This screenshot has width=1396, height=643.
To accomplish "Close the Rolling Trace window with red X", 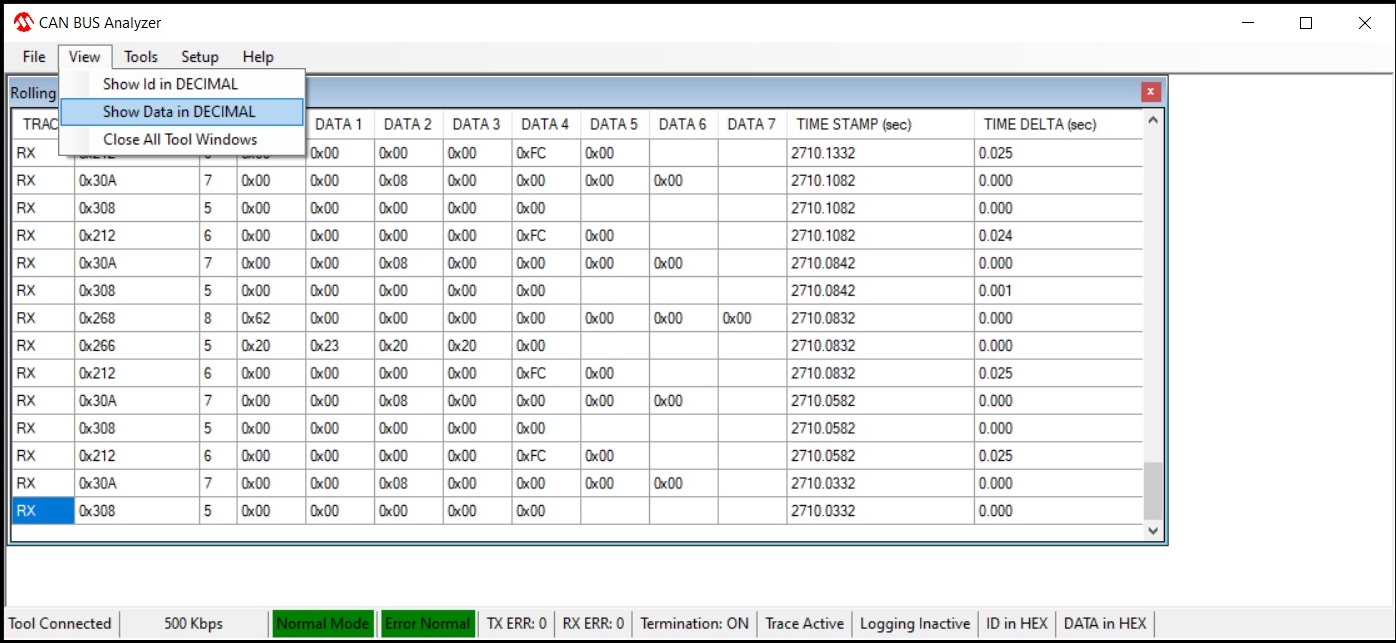I will [1150, 92].
